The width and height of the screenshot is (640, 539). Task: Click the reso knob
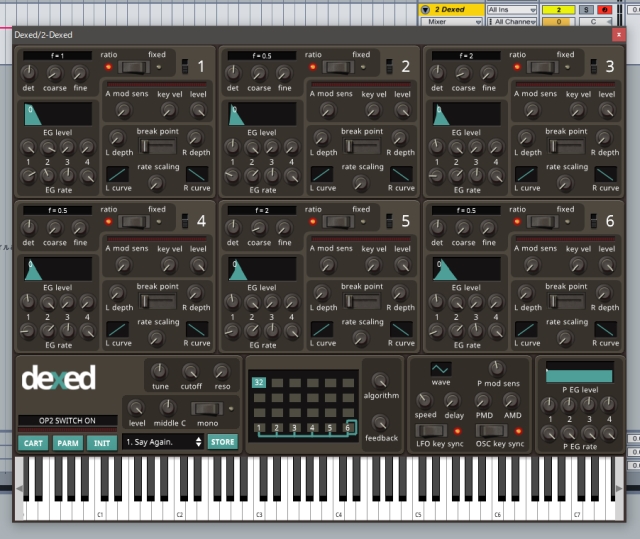[x=221, y=372]
